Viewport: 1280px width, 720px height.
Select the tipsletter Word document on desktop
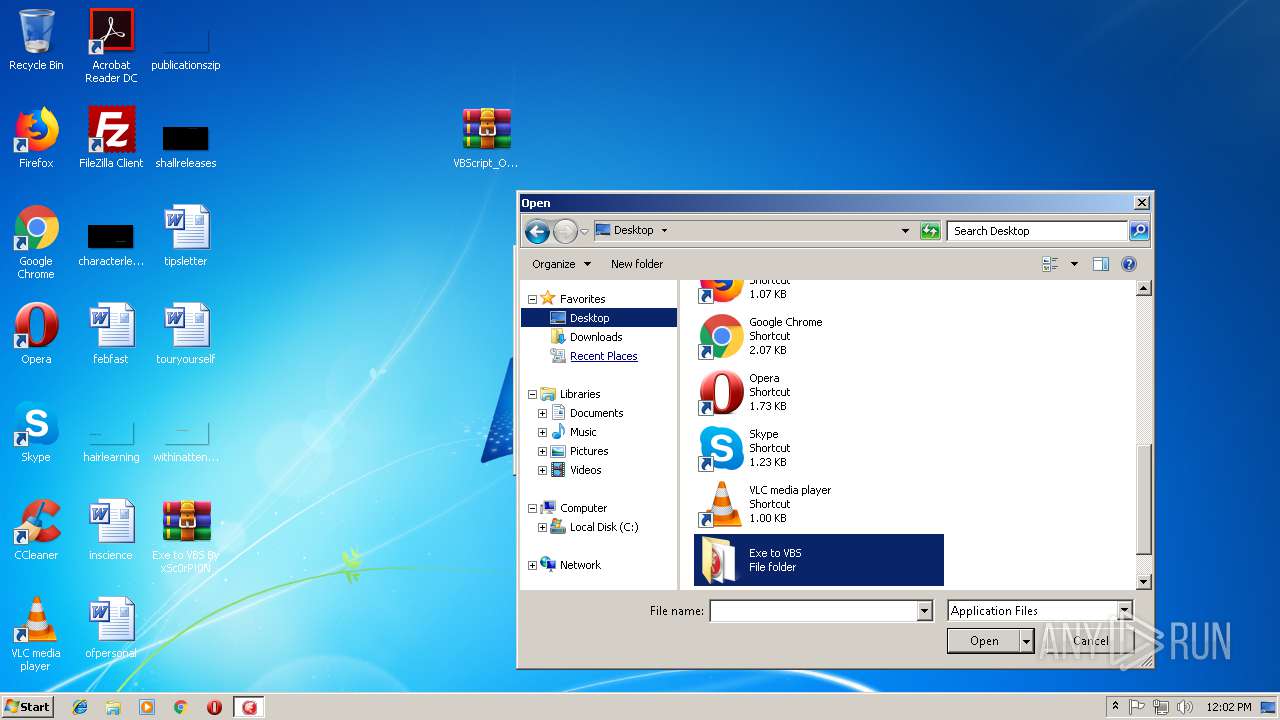click(186, 236)
